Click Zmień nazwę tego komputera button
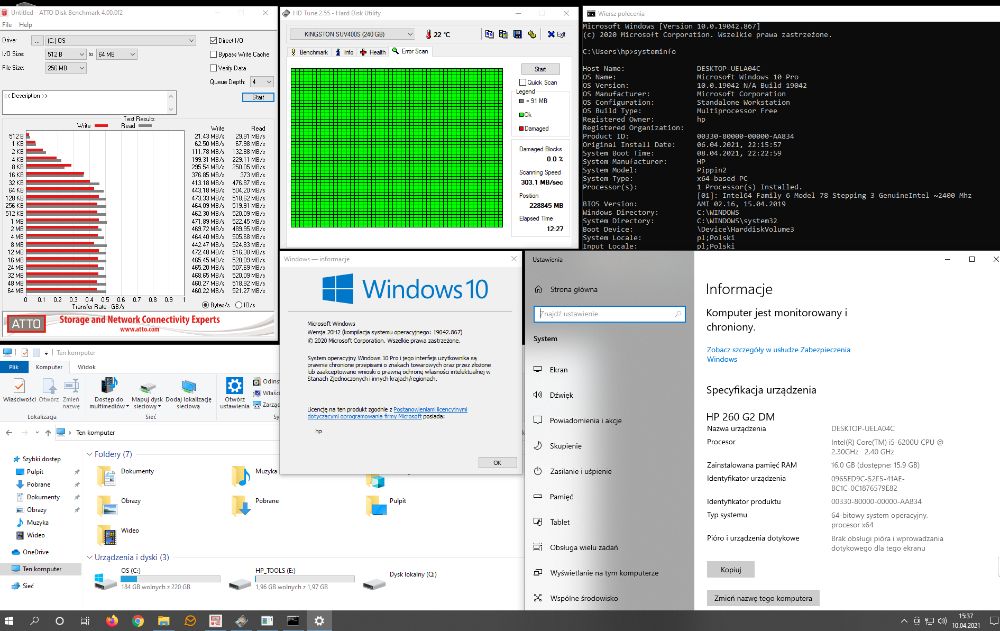 [763, 598]
